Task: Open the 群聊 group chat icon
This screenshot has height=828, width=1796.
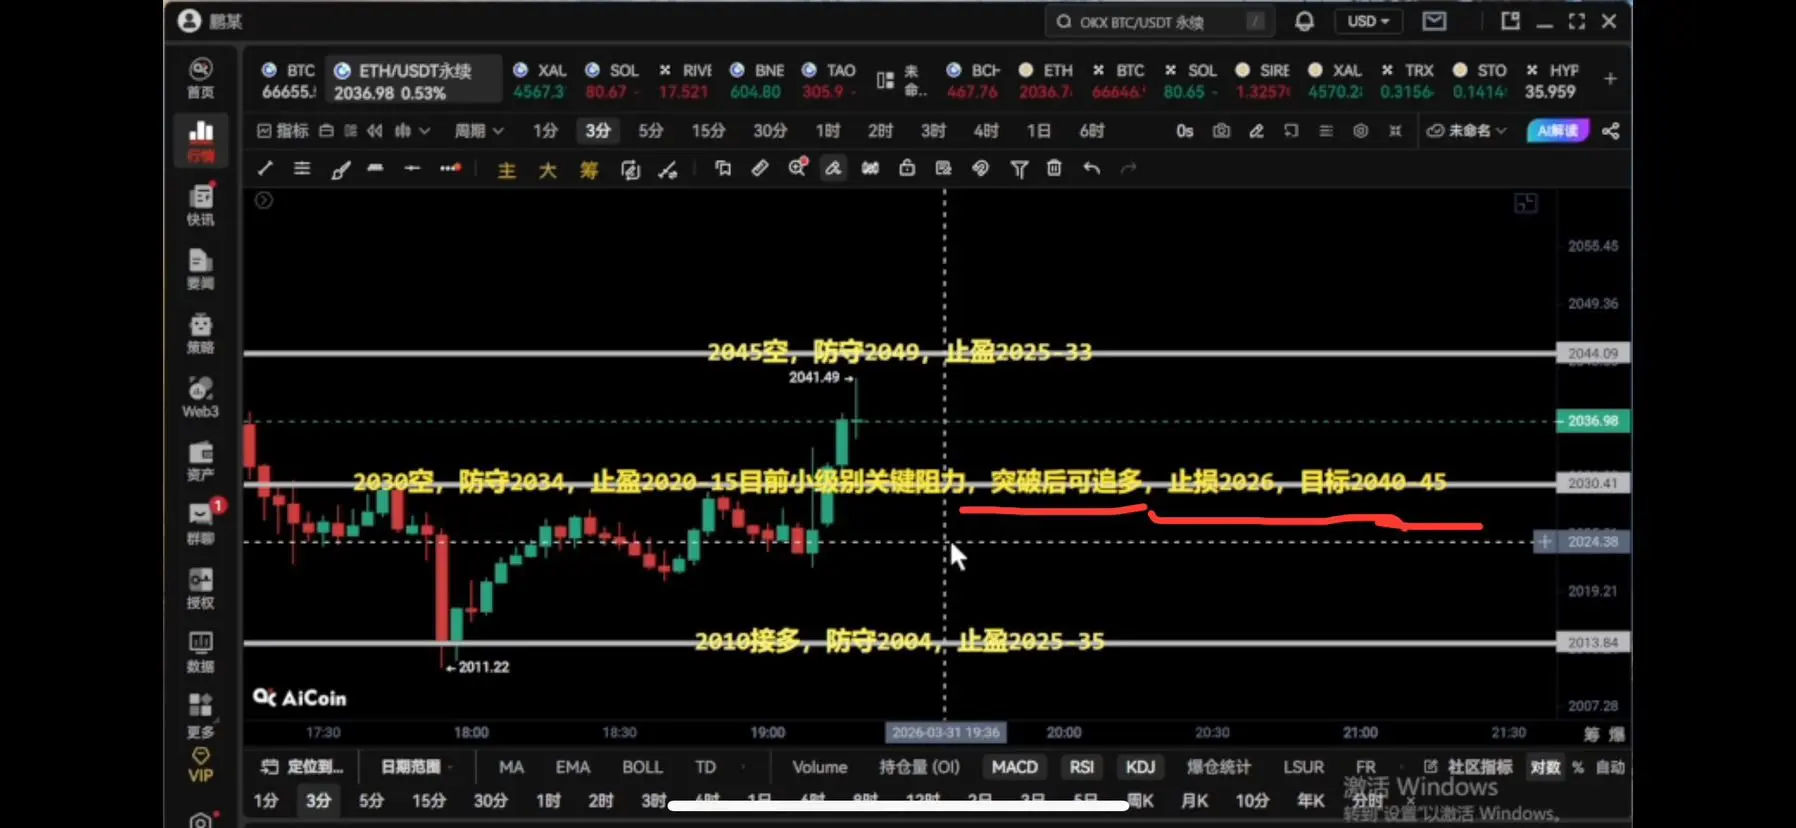Action: pyautogui.click(x=200, y=524)
